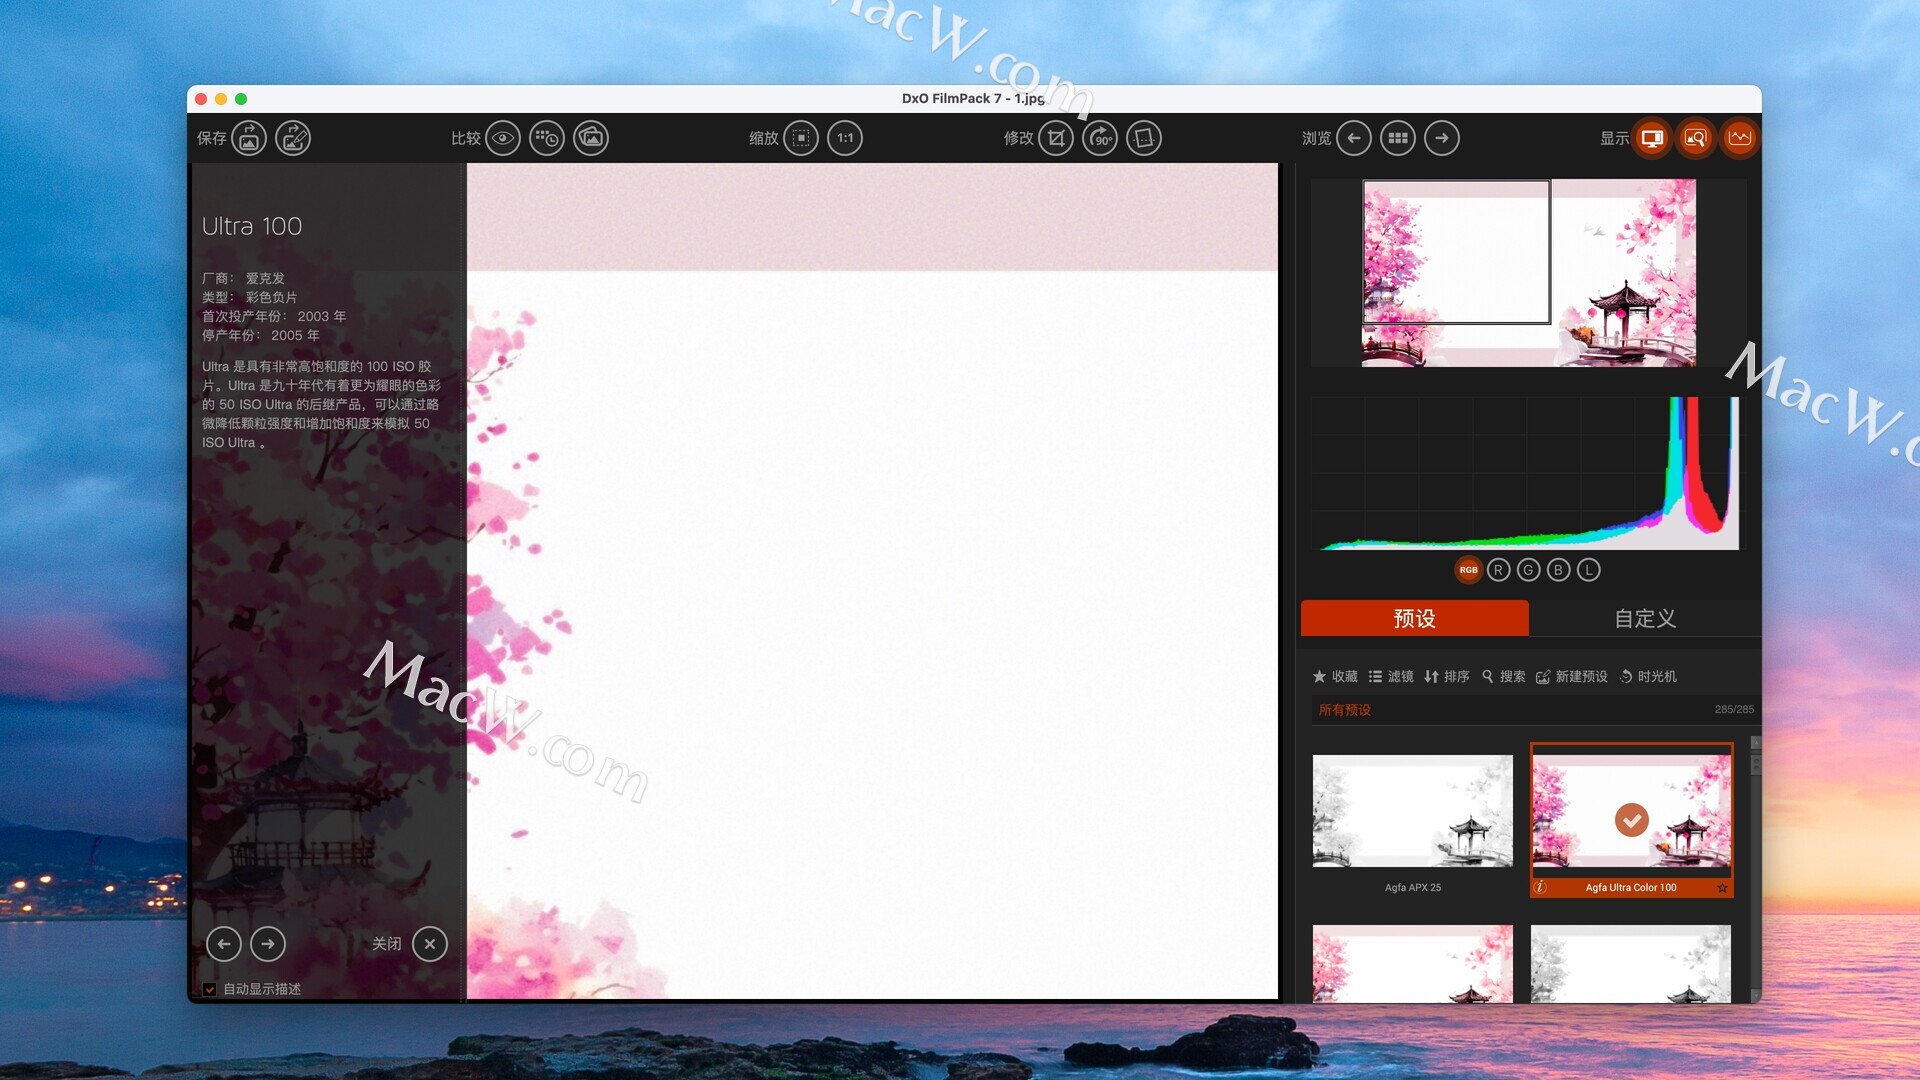1920x1080 pixels.
Task: Open the 时光机 time machine
Action: (1648, 677)
